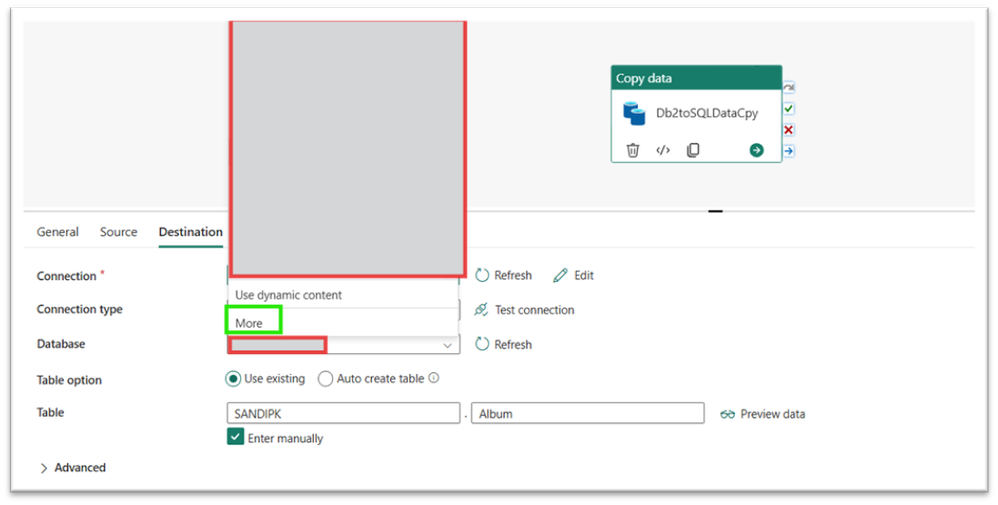Select the Db2toSQLDataCpy activity name

point(707,113)
